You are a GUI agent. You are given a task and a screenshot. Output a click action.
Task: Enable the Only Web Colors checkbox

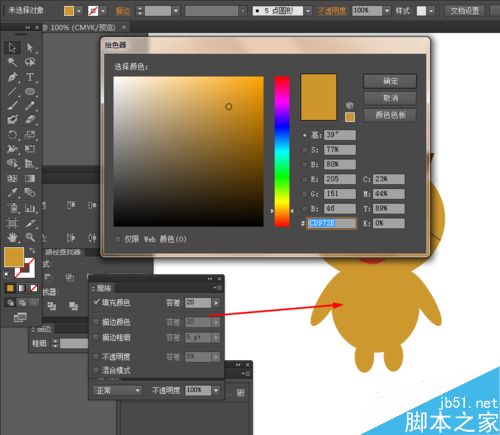(x=117, y=239)
